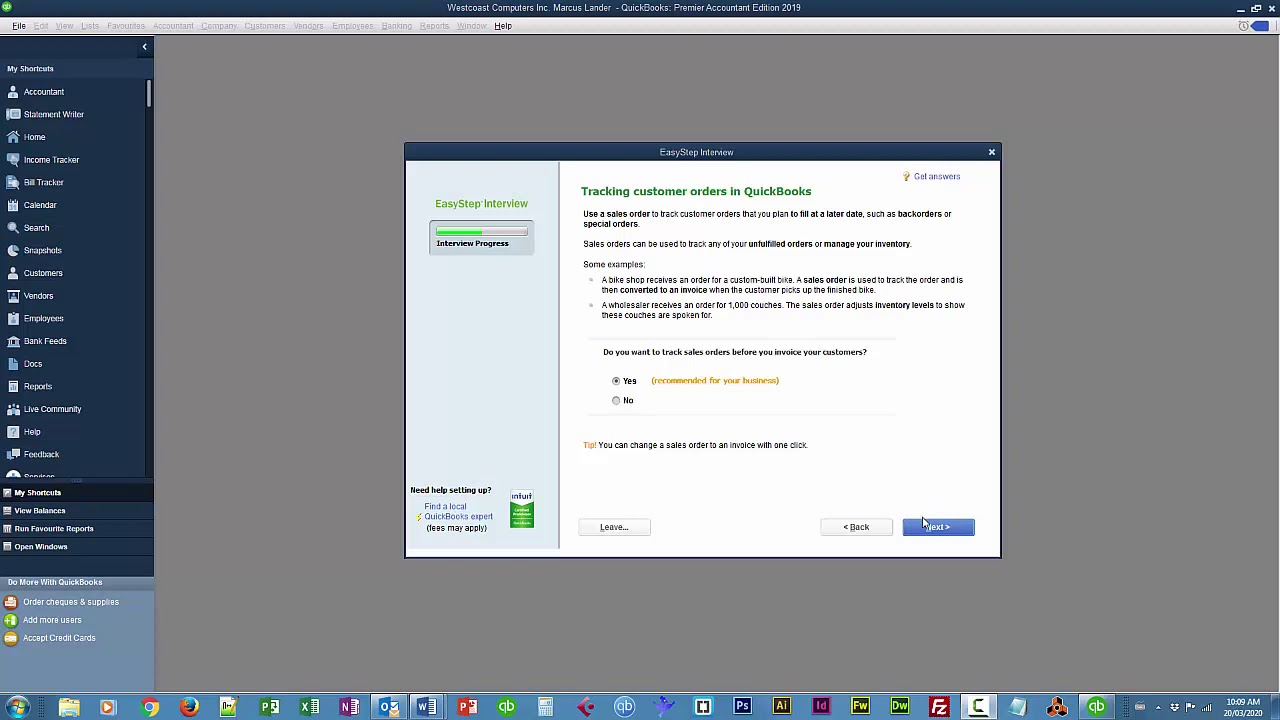Click Add more users link

click(52, 620)
